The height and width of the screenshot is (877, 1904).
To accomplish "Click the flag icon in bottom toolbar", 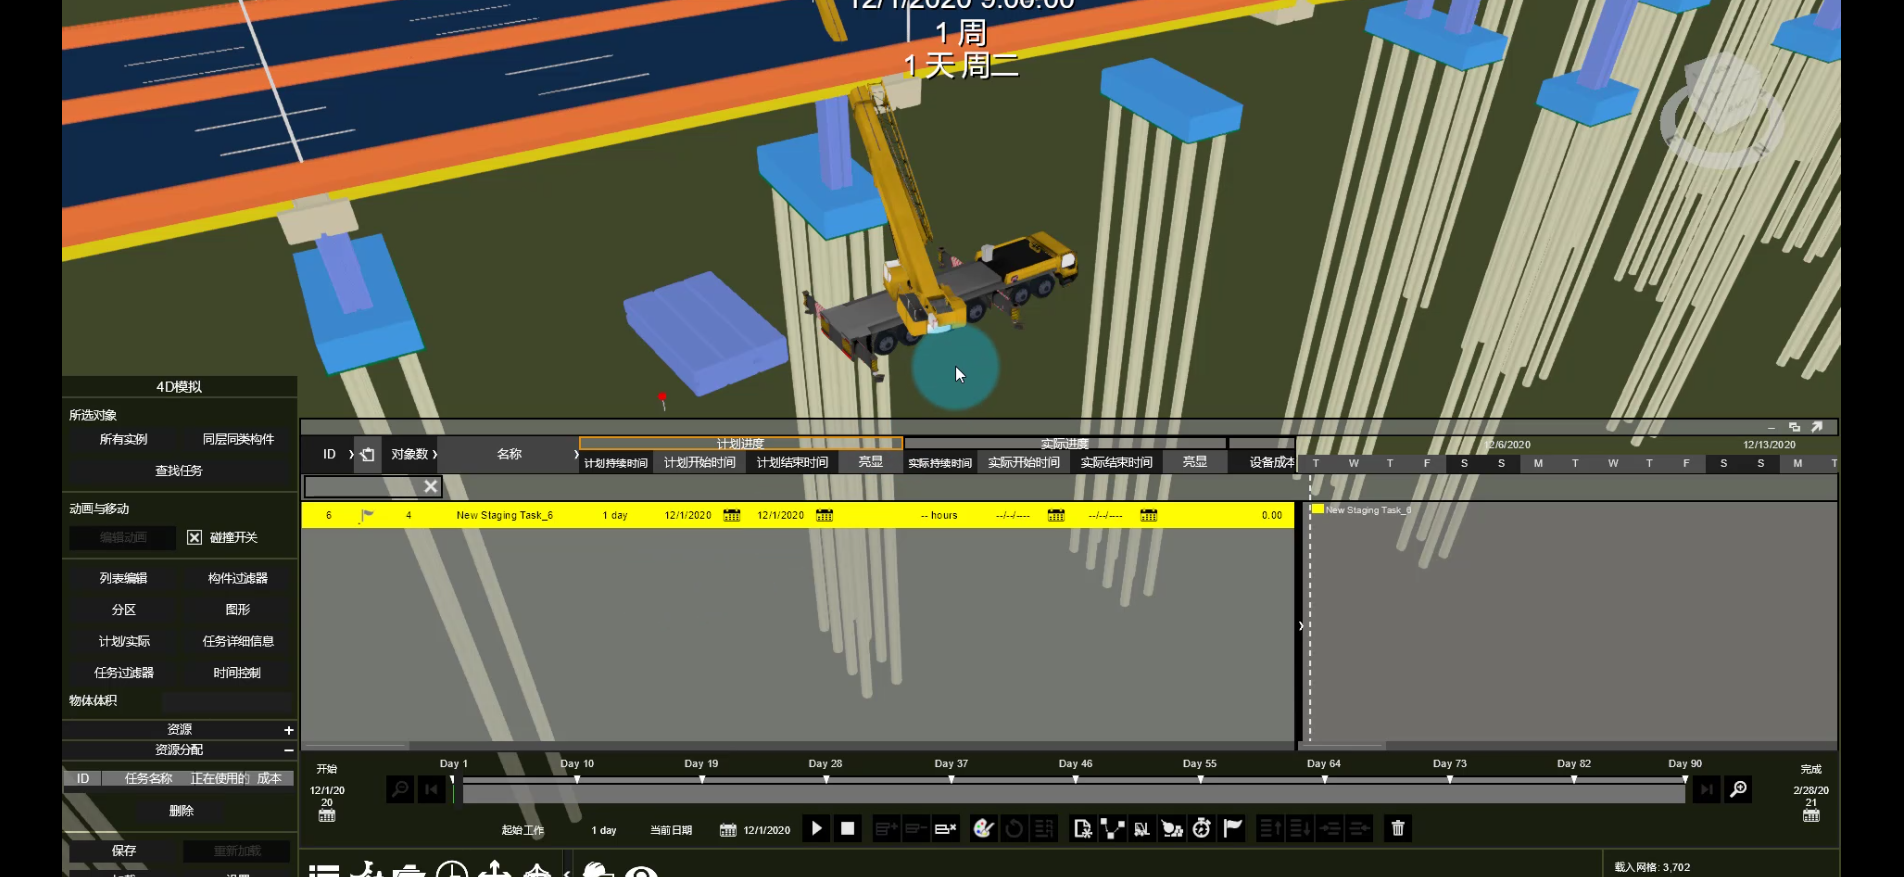I will pos(1232,828).
